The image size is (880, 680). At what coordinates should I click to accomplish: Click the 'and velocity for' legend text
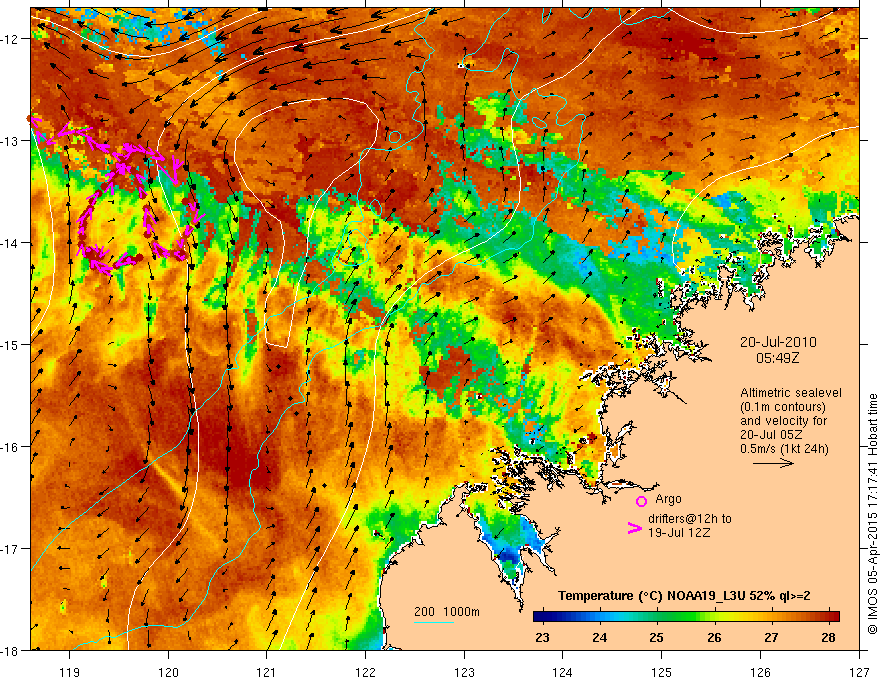(x=783, y=421)
